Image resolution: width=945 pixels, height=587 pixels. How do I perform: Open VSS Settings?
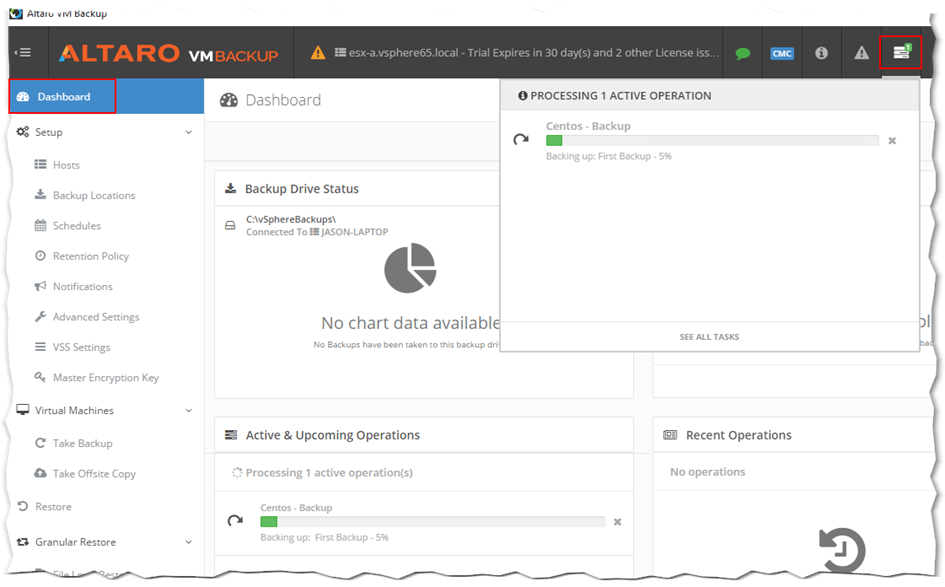[x=81, y=347]
